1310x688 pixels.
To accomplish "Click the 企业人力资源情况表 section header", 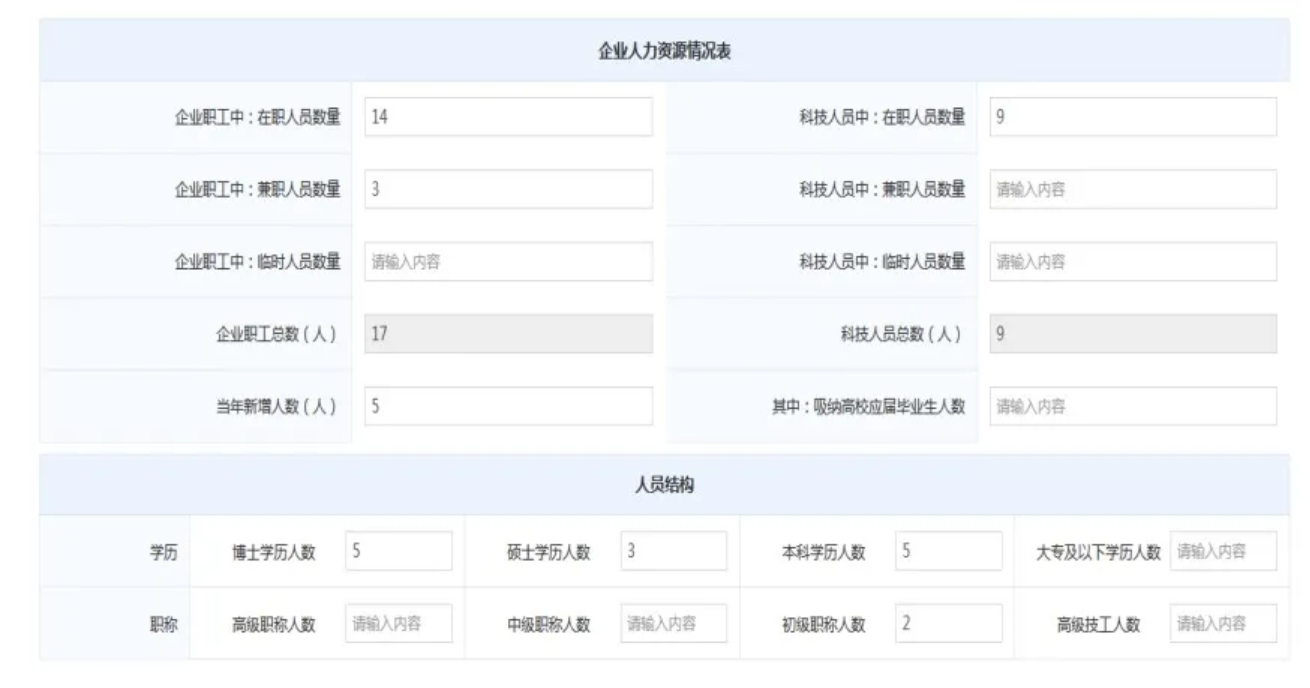I will [664, 52].
